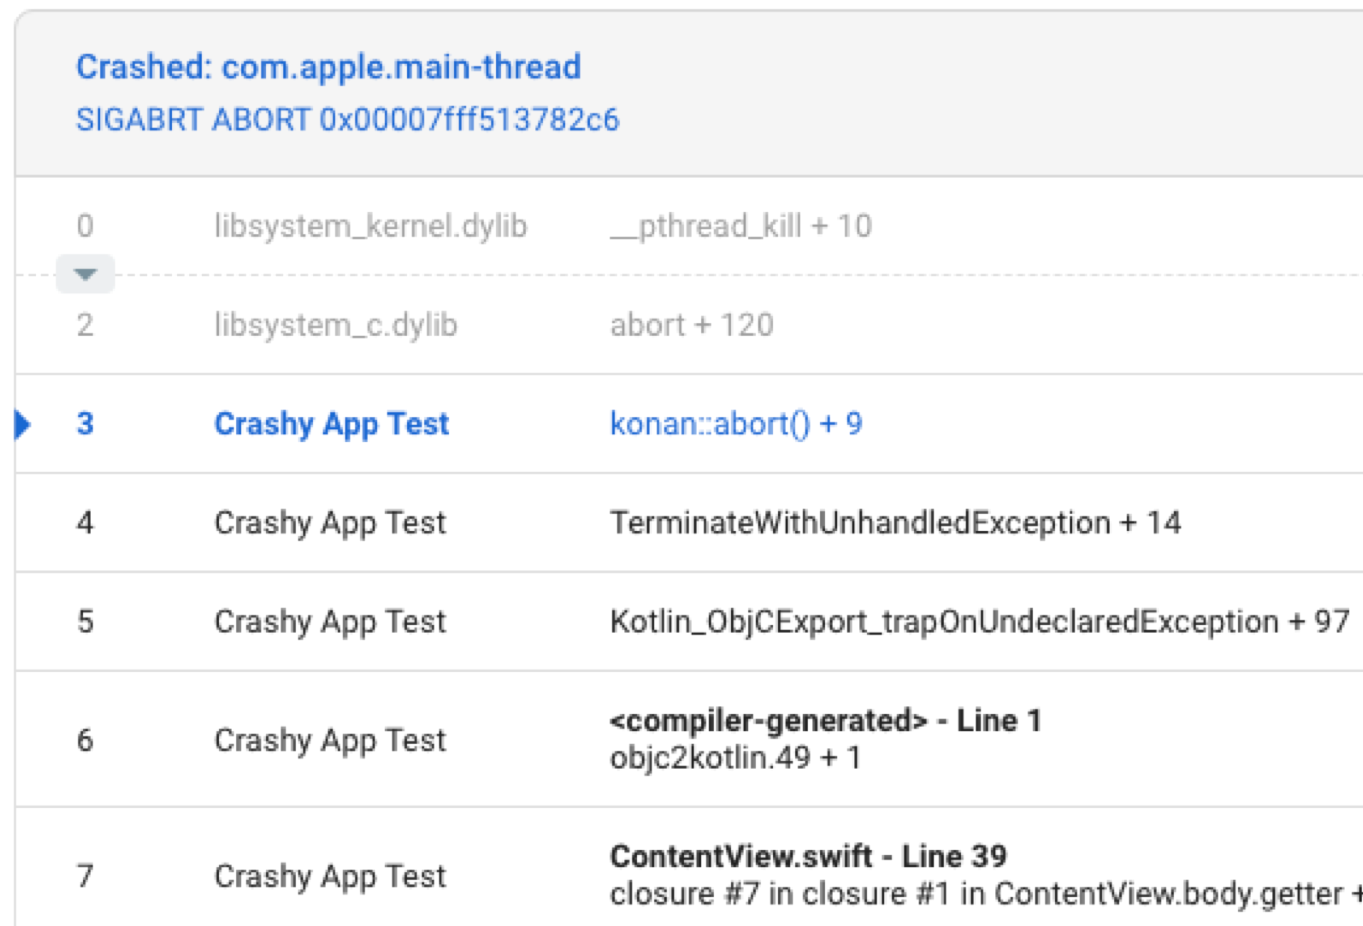Click frame number 4
Image resolution: width=1363 pixels, height=926 pixels.
point(85,523)
